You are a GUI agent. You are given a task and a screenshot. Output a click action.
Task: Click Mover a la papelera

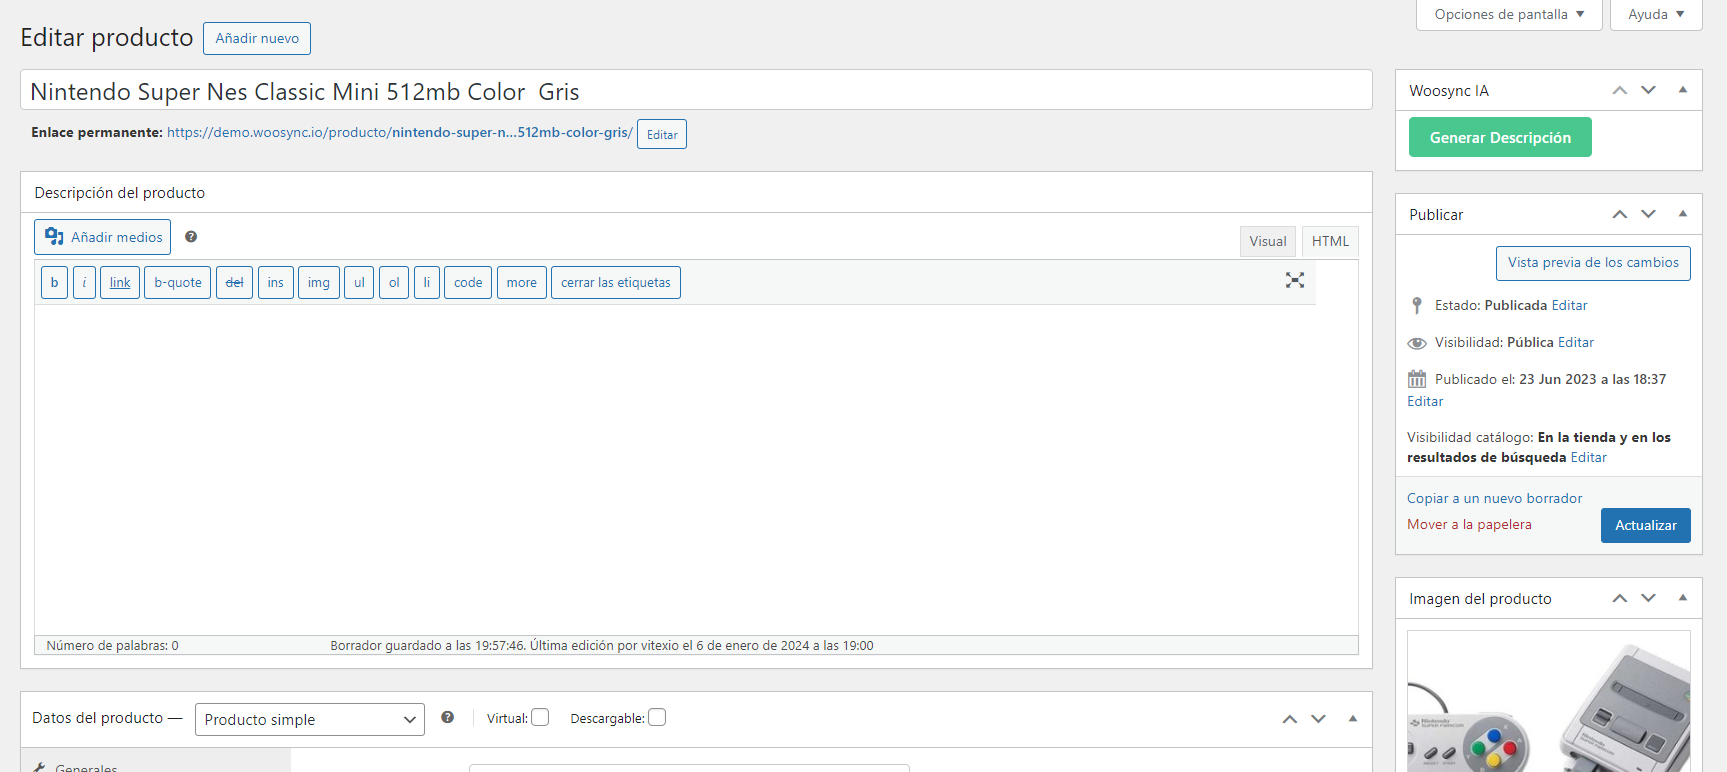point(1469,524)
